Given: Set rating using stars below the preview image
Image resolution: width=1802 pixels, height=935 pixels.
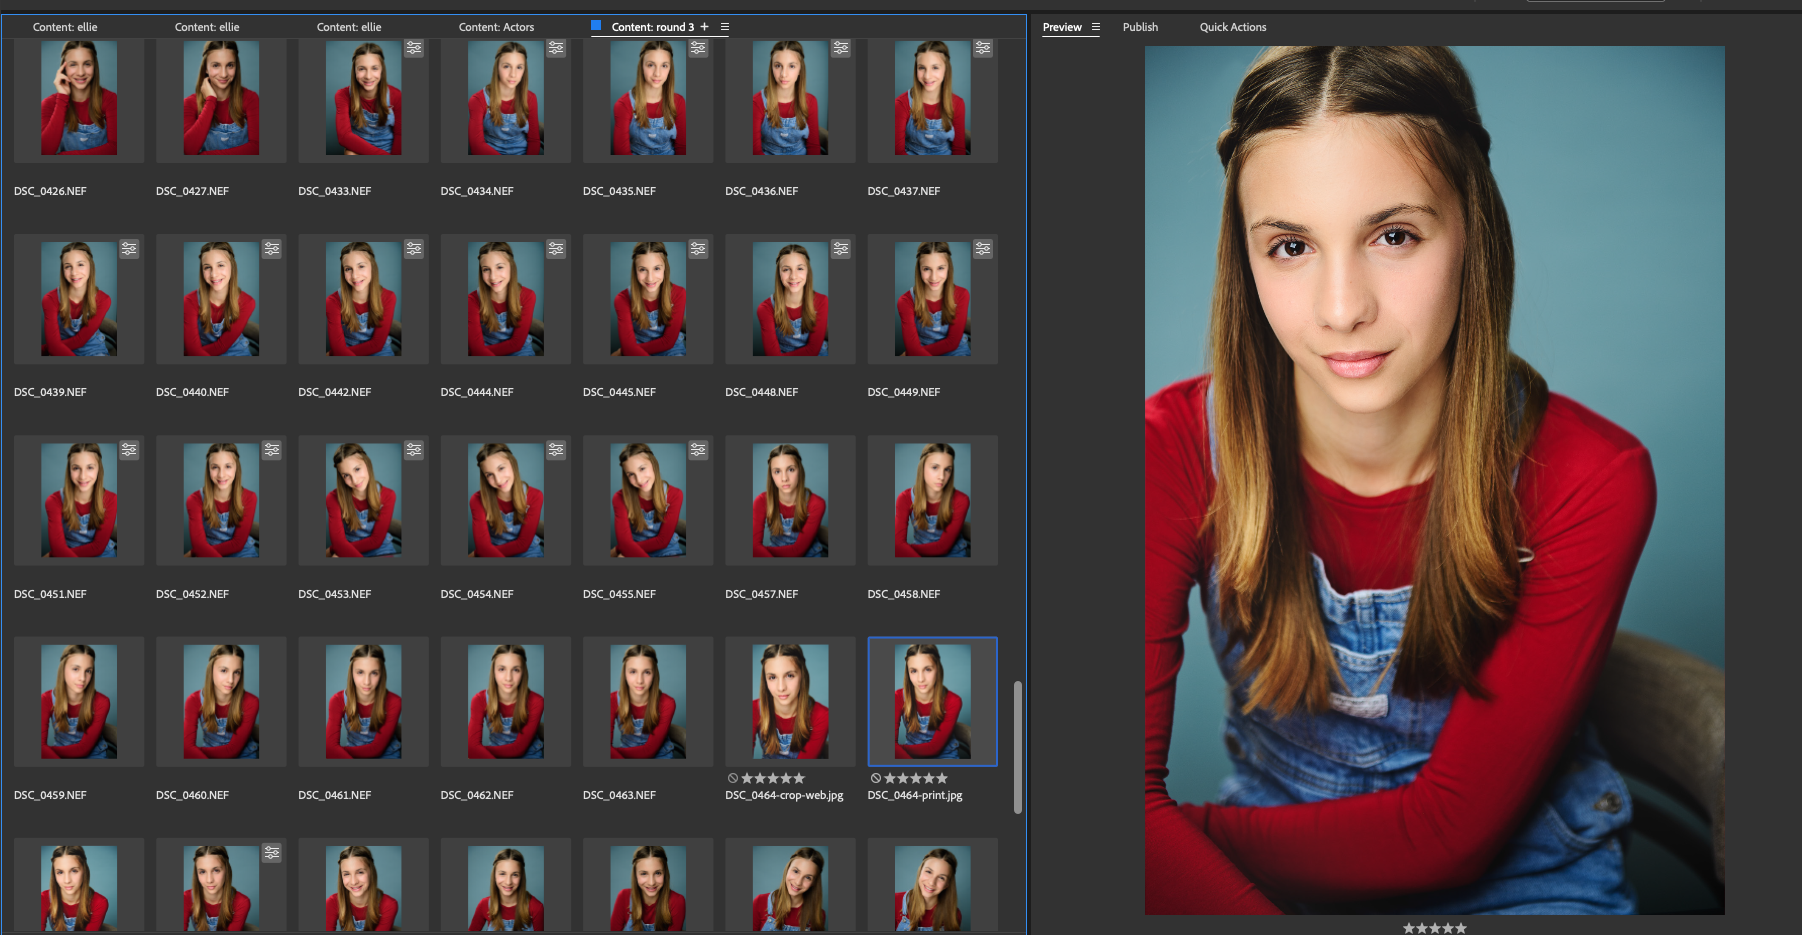Looking at the screenshot, I should (1434, 927).
